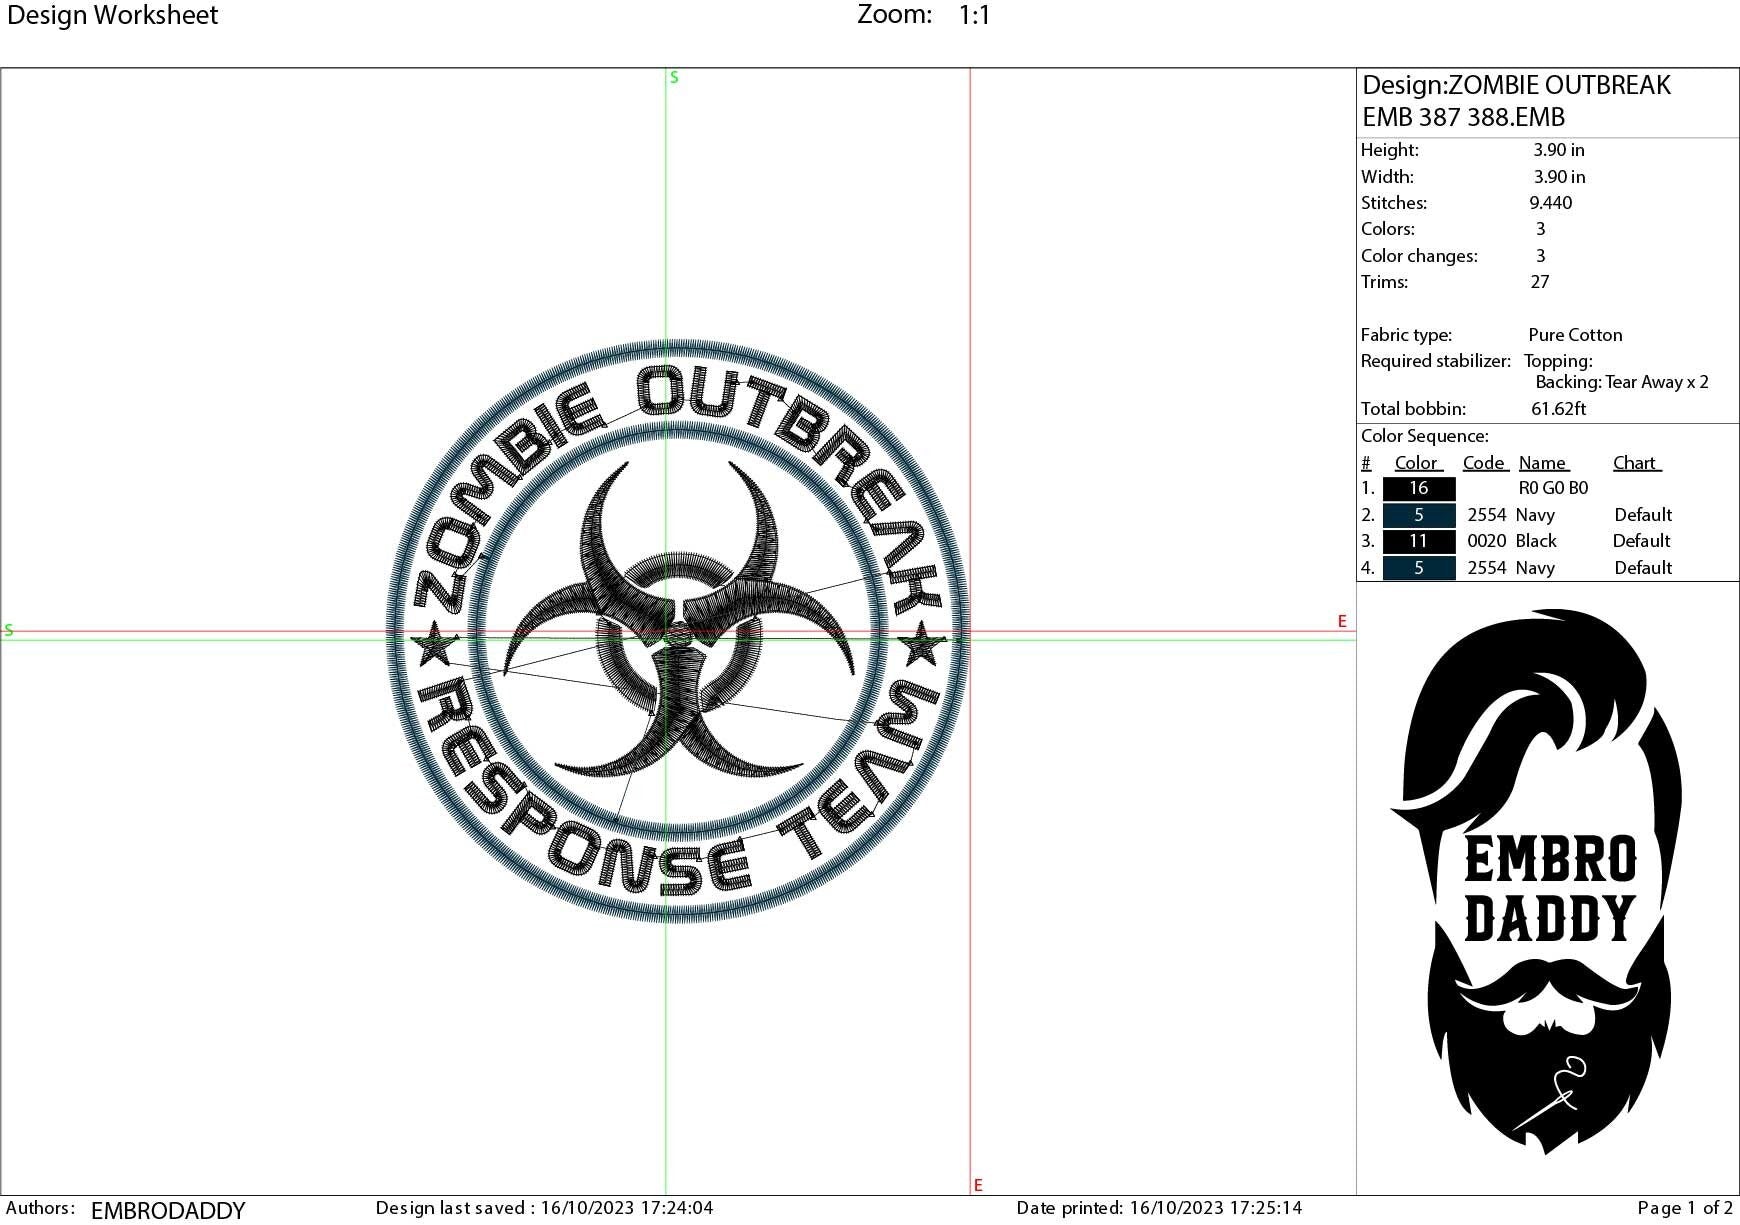
Task: Click the 'Required stabilizer:' label
Action: pyautogui.click(x=1435, y=361)
